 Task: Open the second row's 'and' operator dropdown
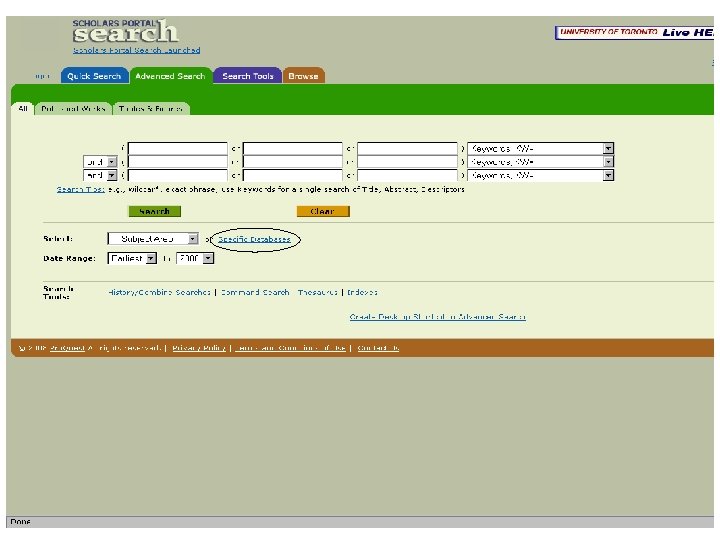pos(101,162)
